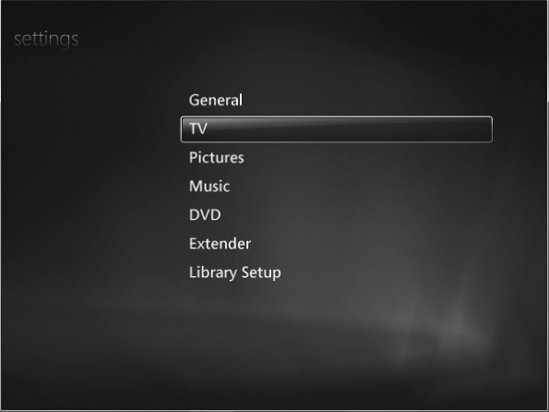Select the Extender text label
The height and width of the screenshot is (412, 549).
pos(220,244)
